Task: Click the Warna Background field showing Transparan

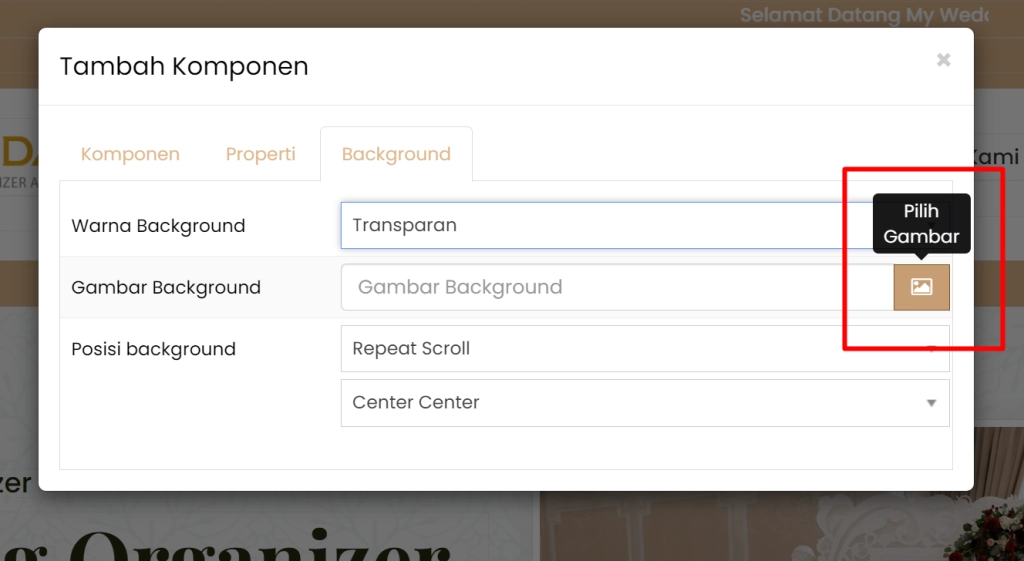Action: coord(600,226)
